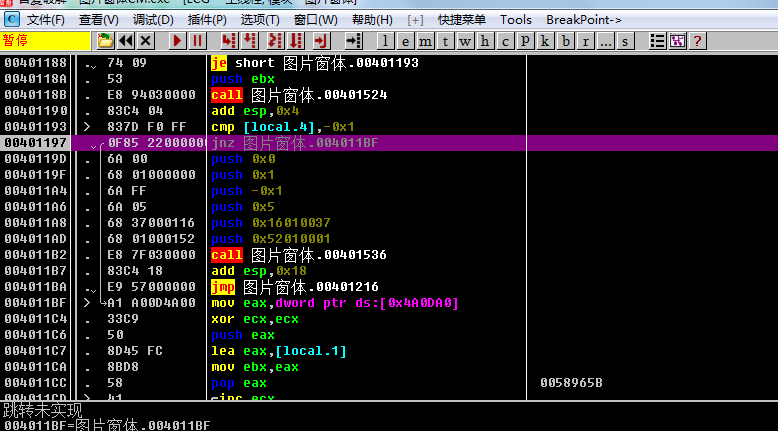Click the Go to address arrow icon

[x=353, y=41]
